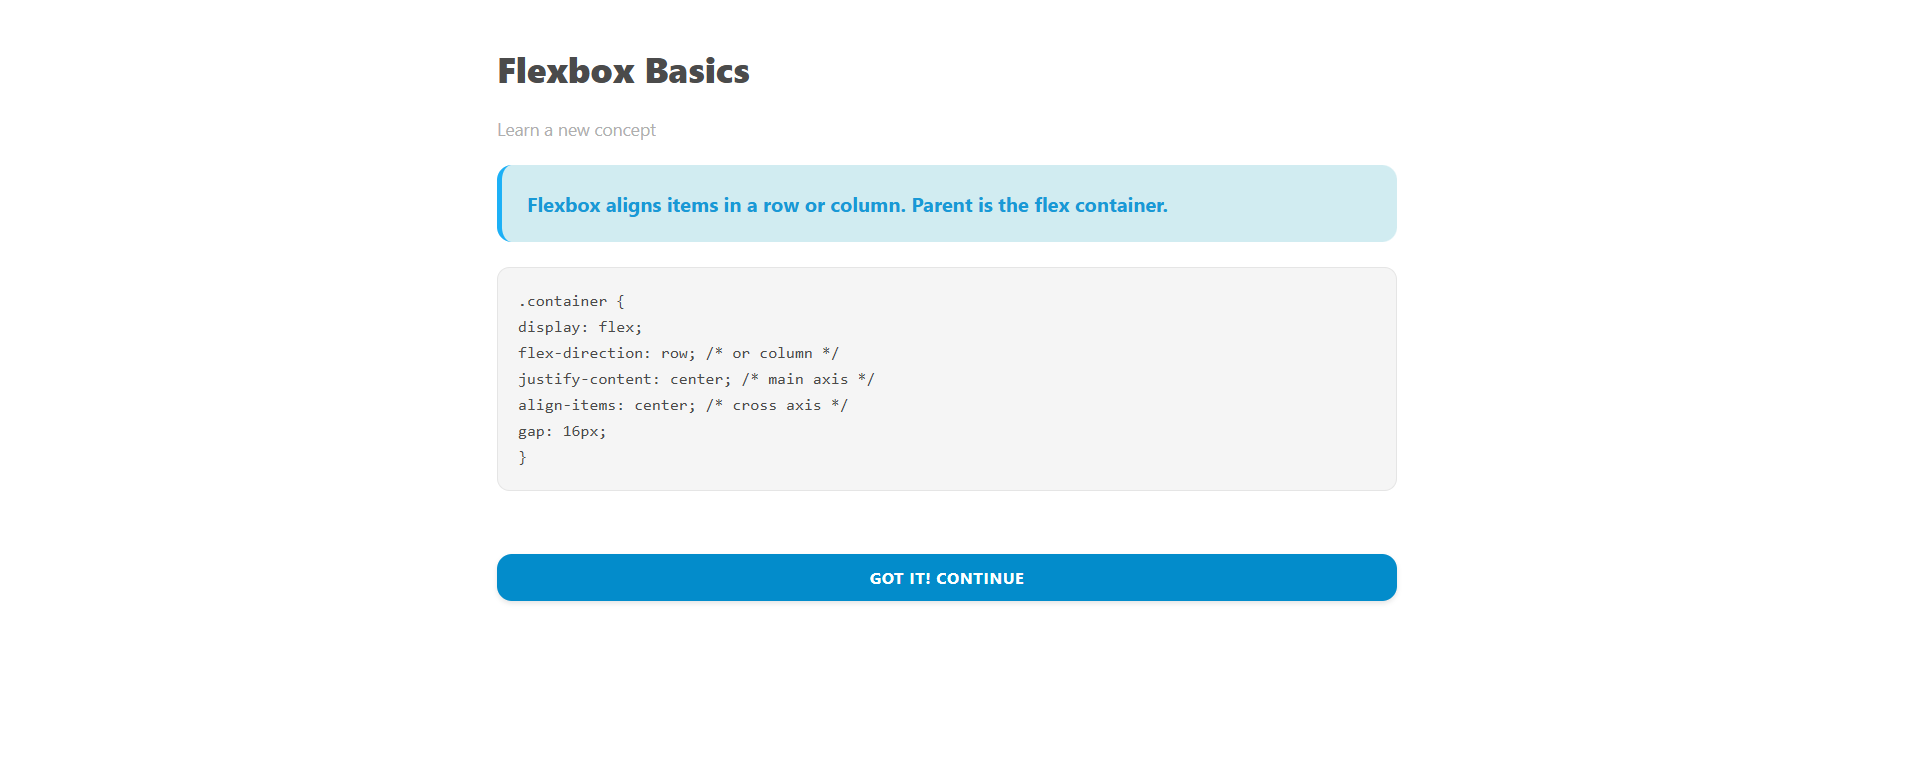Click 'Flexbox aligns items in a row' sentence

click(715, 205)
